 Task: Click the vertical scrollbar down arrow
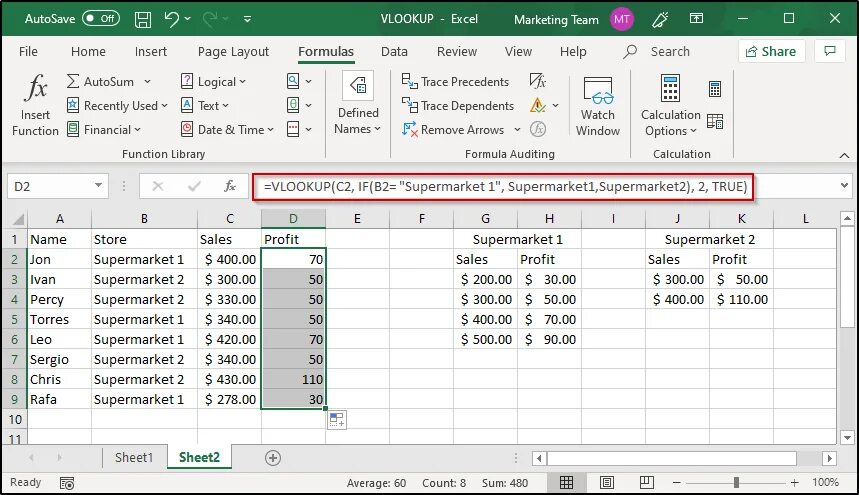847,437
